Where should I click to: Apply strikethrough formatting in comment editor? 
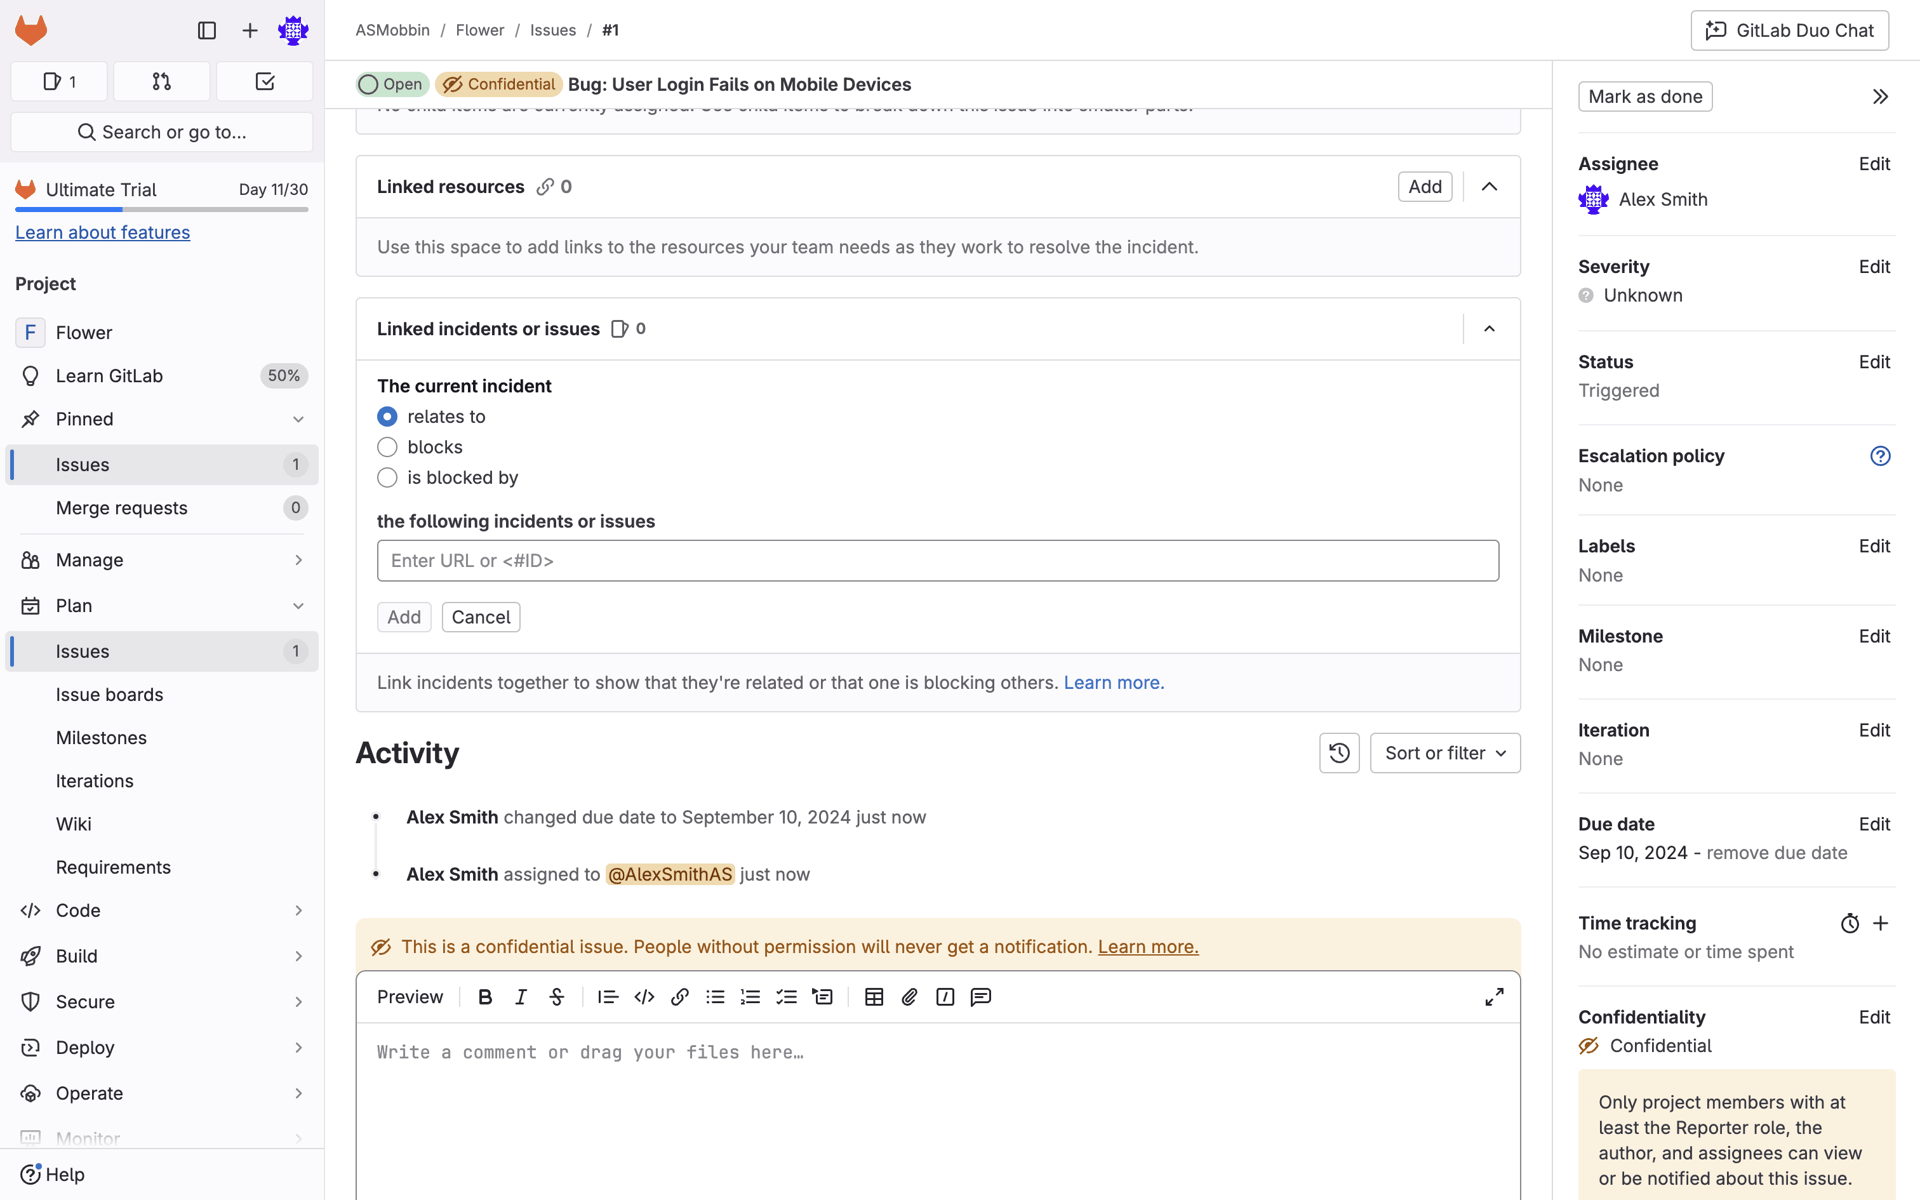tap(557, 997)
